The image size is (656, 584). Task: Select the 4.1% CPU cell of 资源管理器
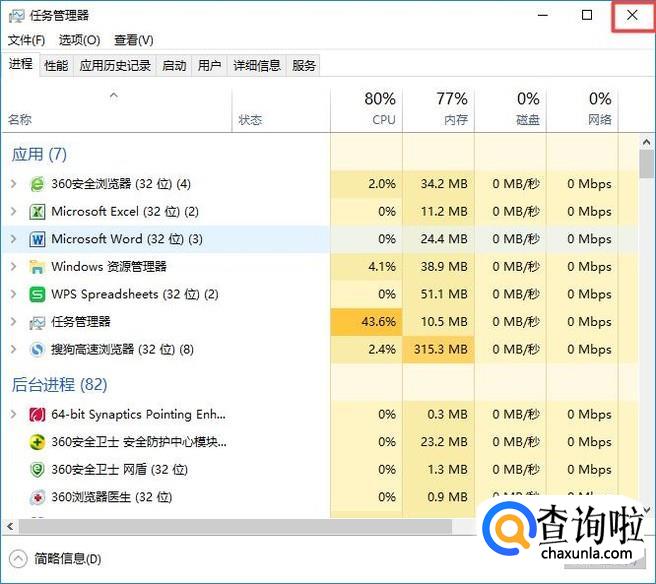(366, 266)
